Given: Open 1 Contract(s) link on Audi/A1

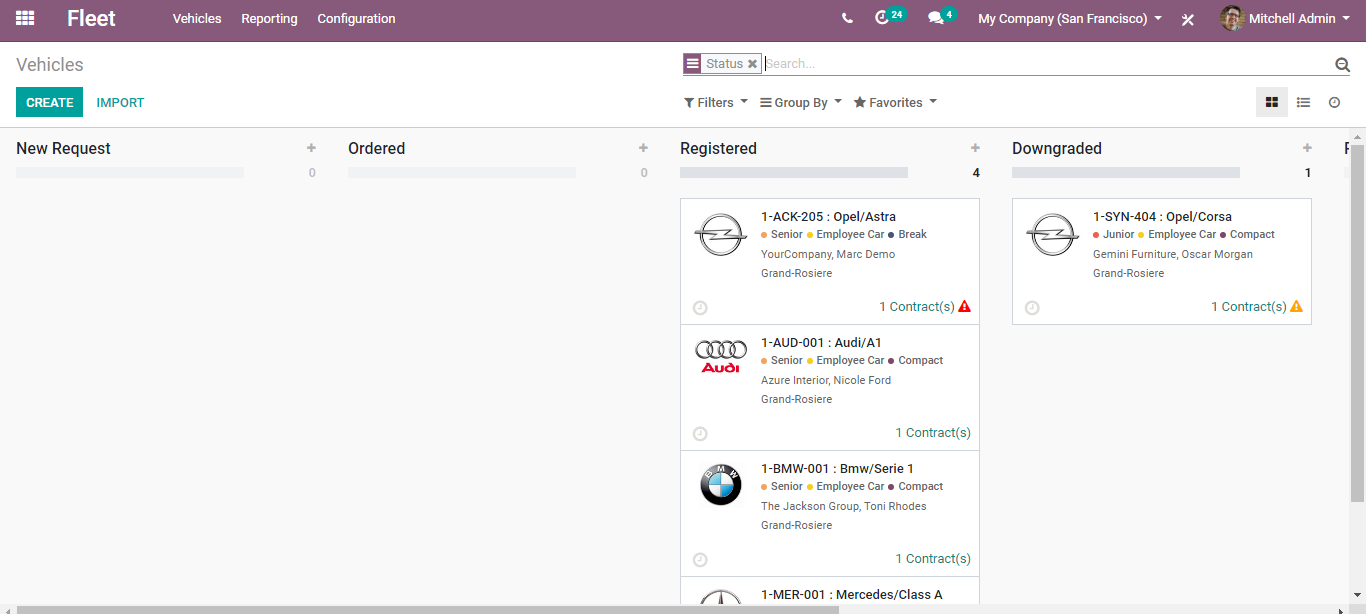Looking at the screenshot, I should (x=933, y=432).
